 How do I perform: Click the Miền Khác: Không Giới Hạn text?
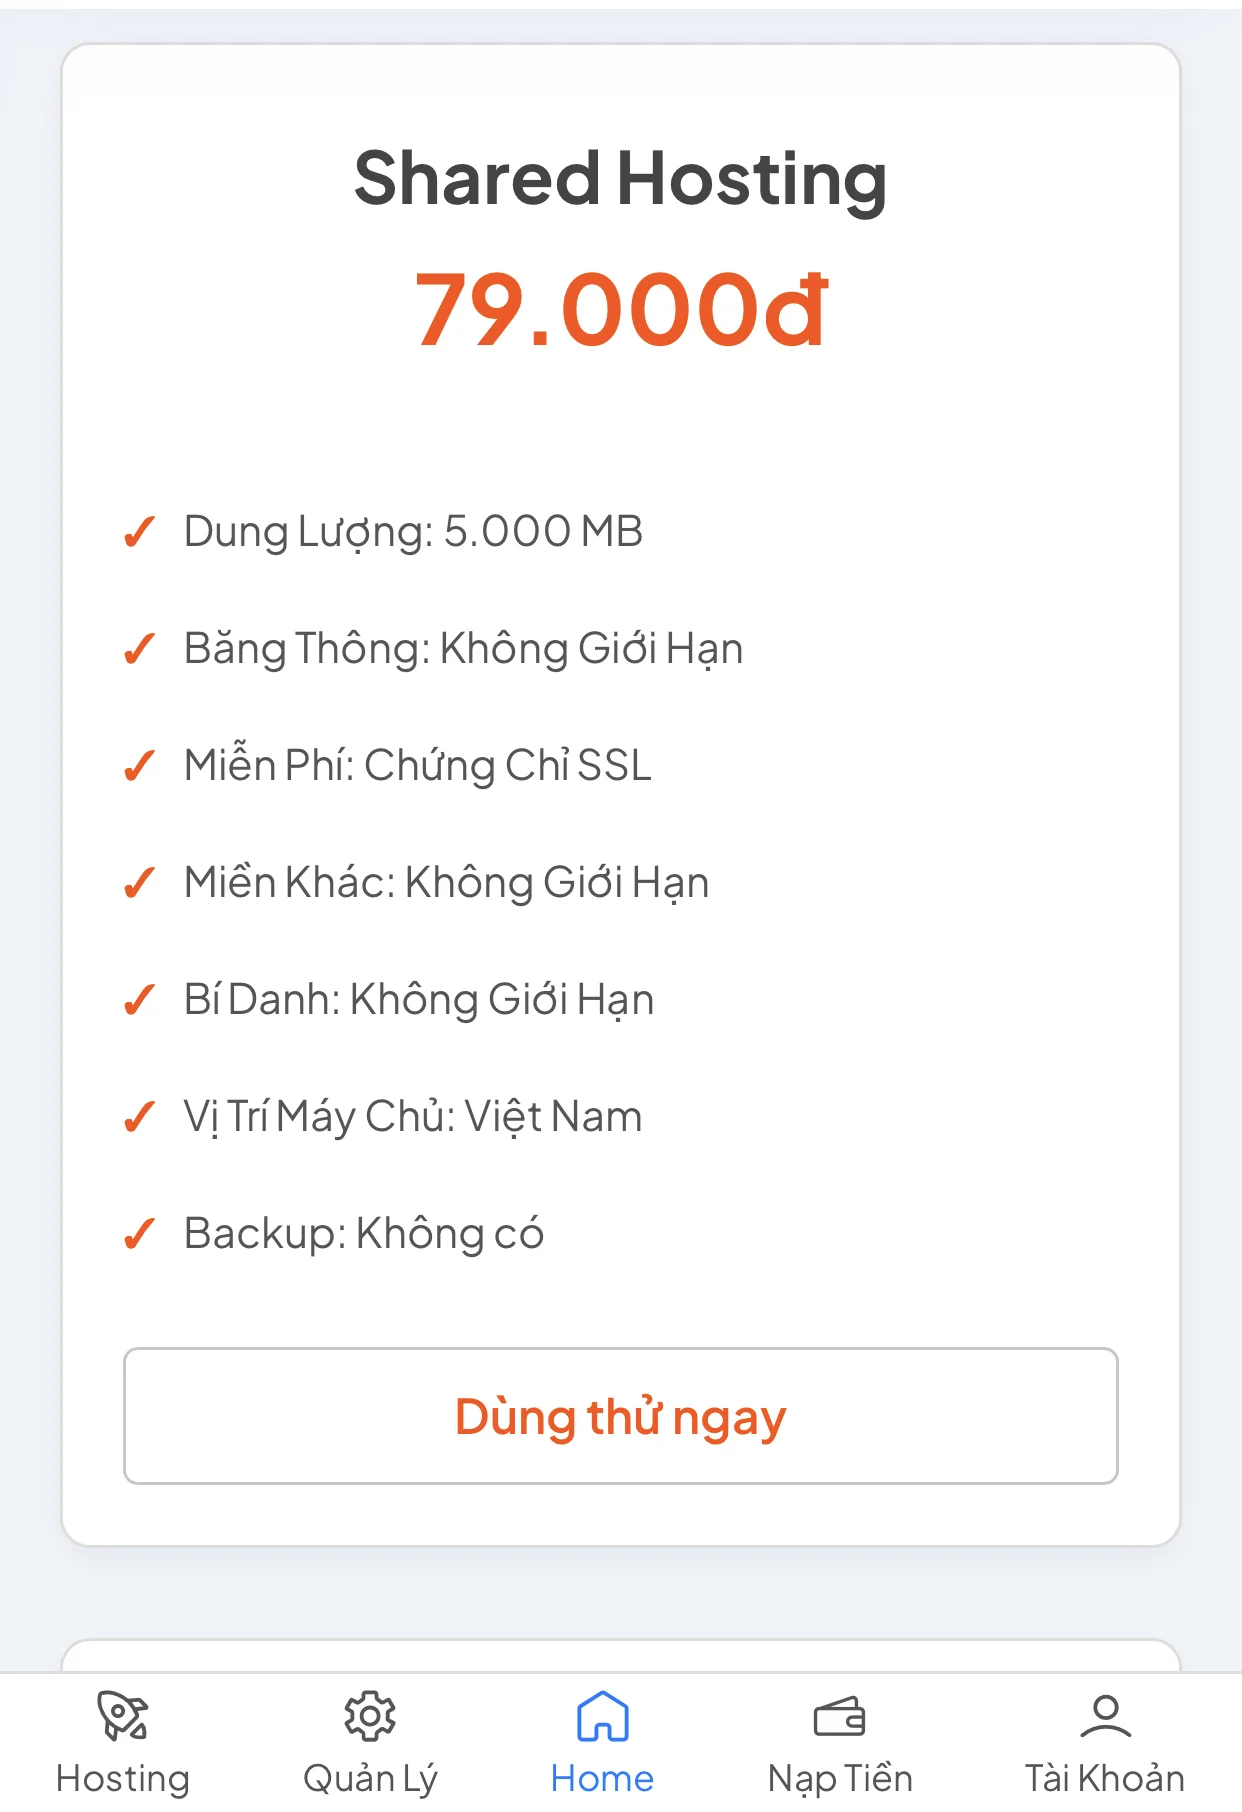(x=446, y=883)
